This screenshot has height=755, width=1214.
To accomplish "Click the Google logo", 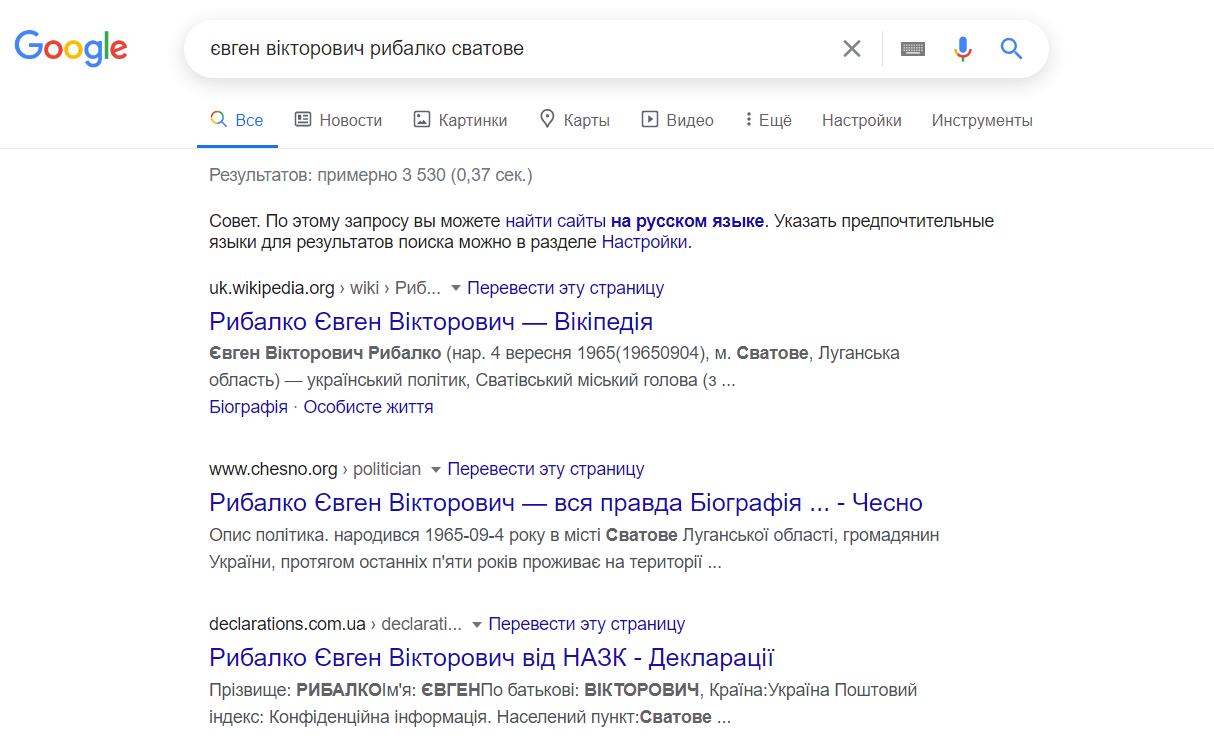I will click(x=71, y=47).
